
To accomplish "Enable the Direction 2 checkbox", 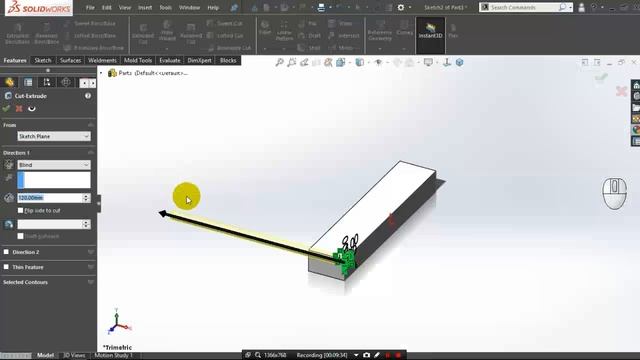I will [x=6, y=252].
